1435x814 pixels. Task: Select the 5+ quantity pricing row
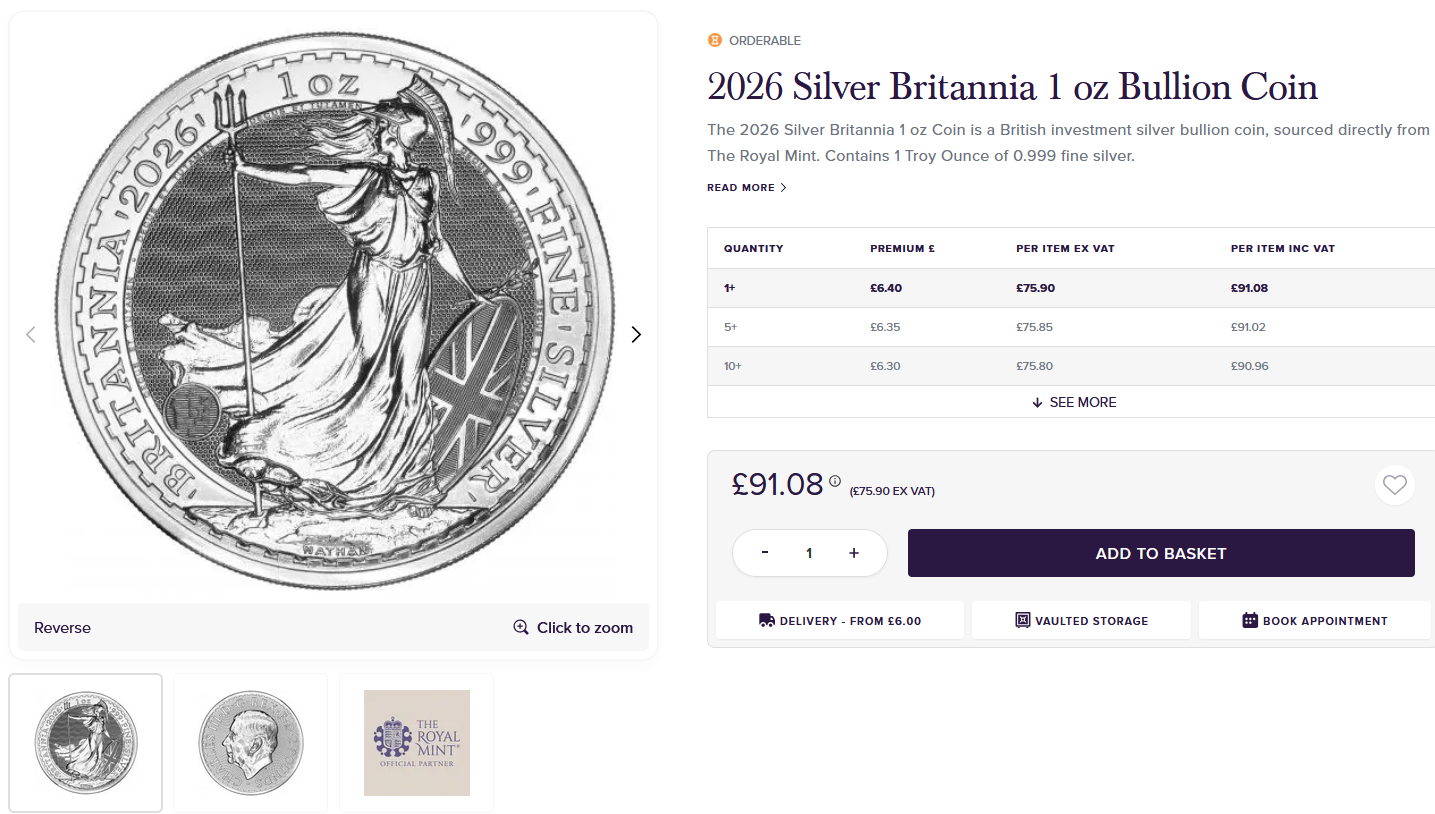click(1070, 327)
